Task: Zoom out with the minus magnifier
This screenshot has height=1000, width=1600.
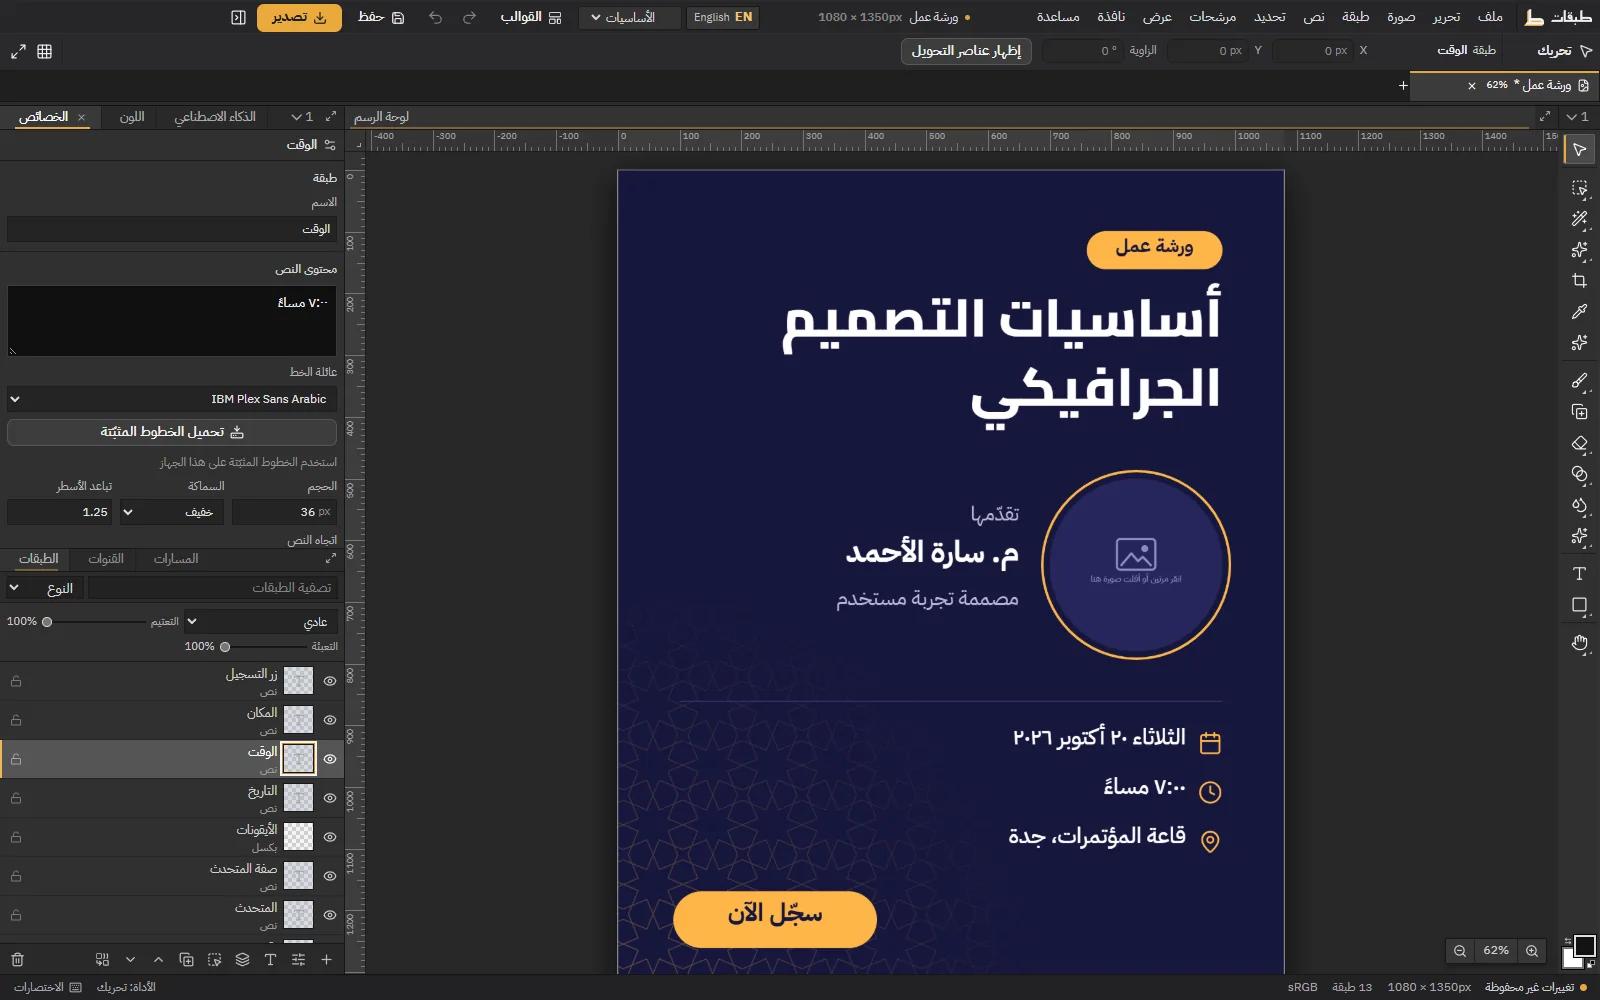Action: [x=1460, y=951]
